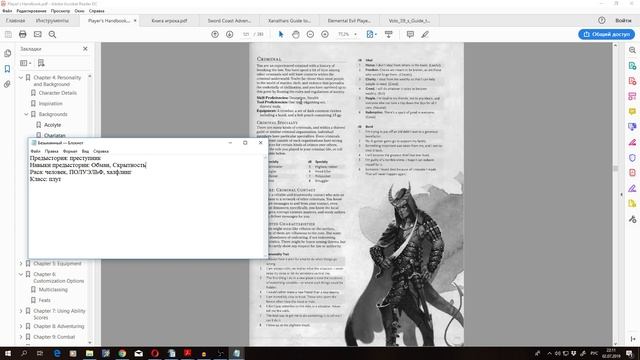640x360 pixels.
Task: Open Google Chrome from the taskbar
Action: point(122,353)
